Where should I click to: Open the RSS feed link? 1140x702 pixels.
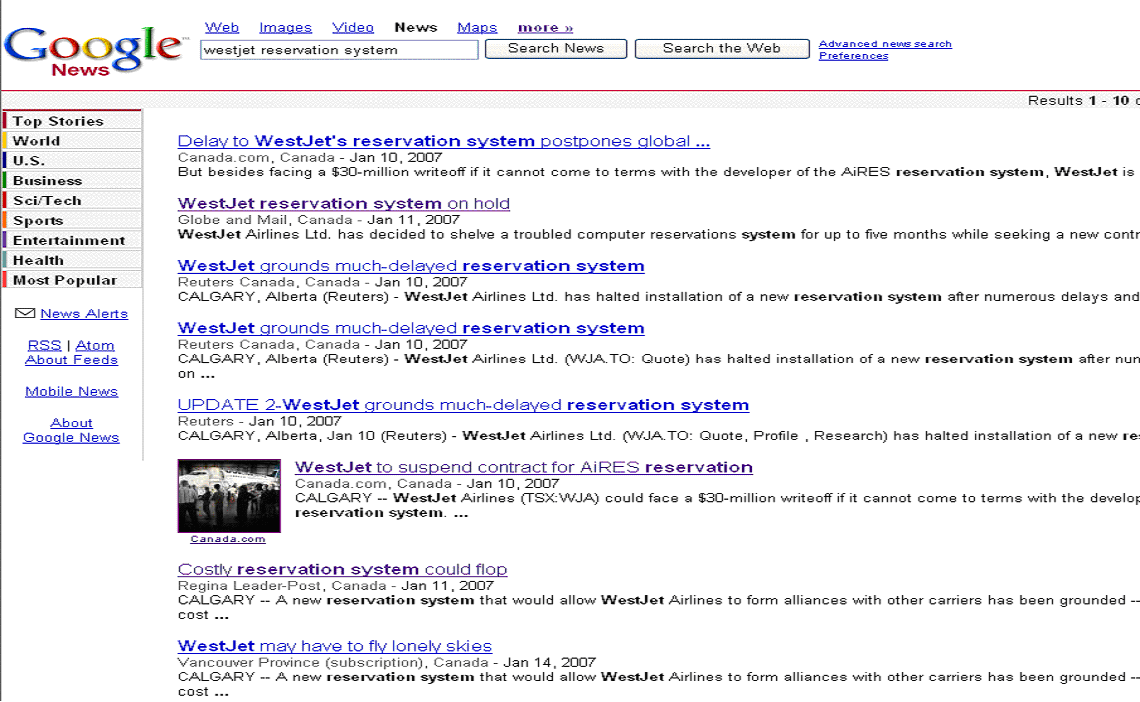tap(44, 345)
